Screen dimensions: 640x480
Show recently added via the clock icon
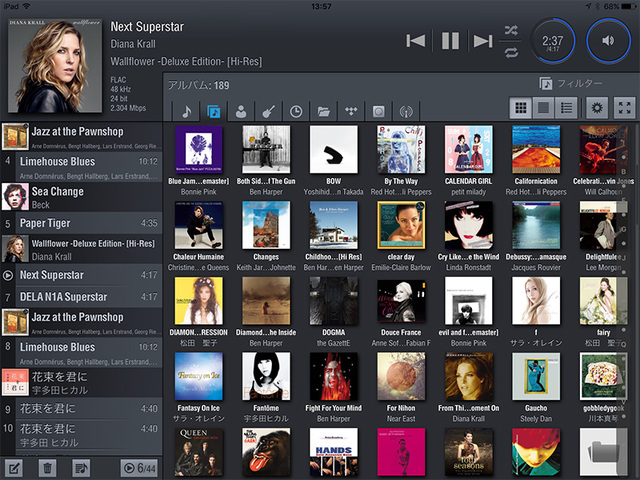coord(296,111)
